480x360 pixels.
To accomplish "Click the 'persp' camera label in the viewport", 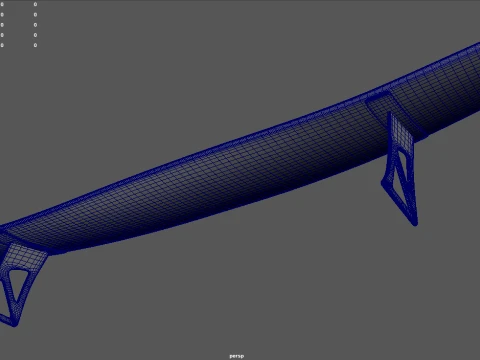I will (x=237, y=356).
